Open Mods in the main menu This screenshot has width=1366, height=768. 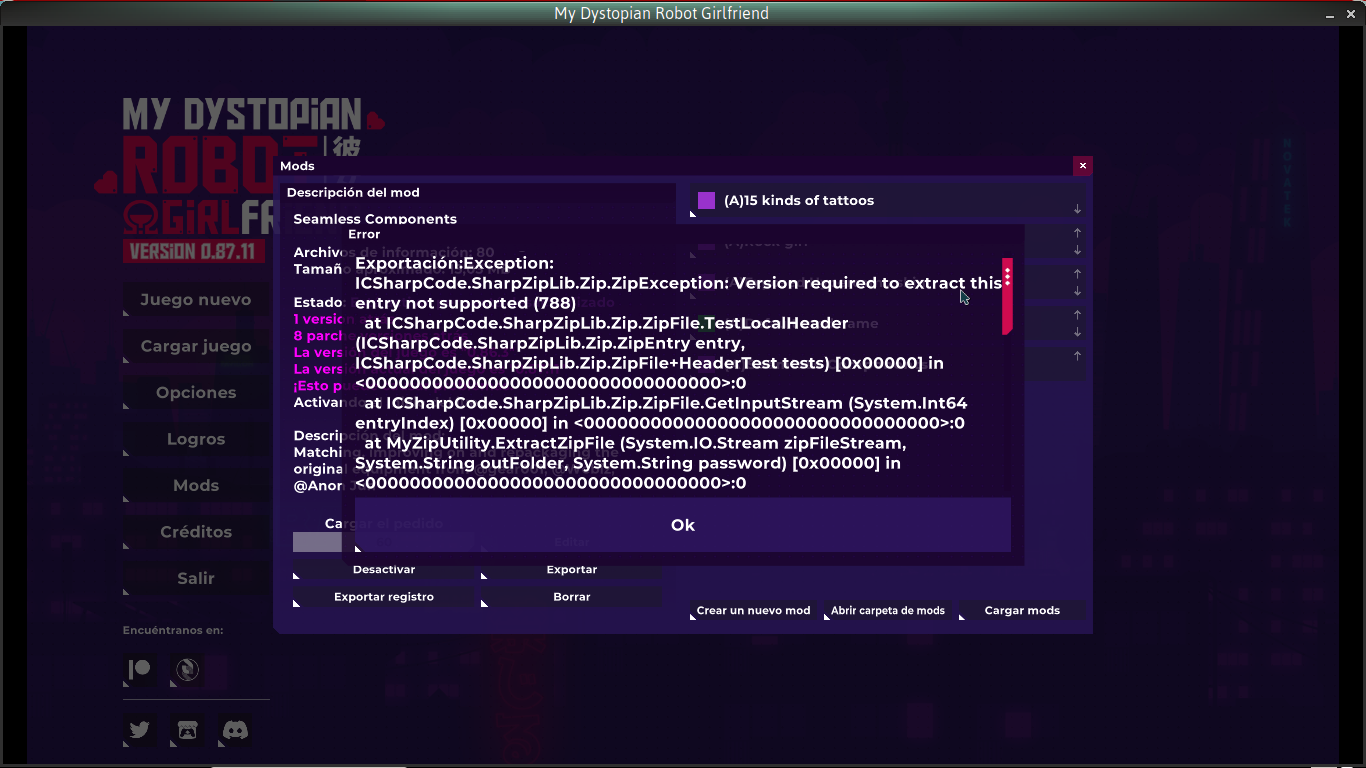pos(196,485)
